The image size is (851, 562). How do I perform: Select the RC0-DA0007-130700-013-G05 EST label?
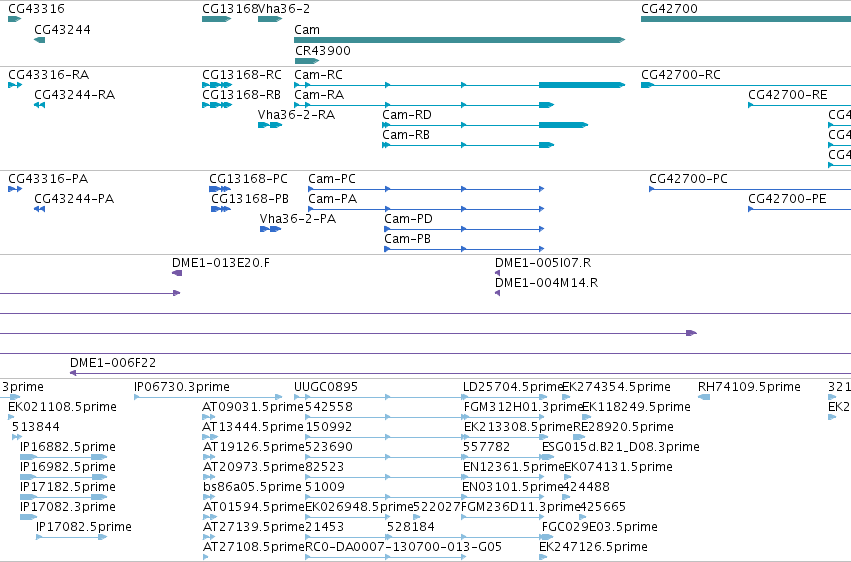click(404, 548)
